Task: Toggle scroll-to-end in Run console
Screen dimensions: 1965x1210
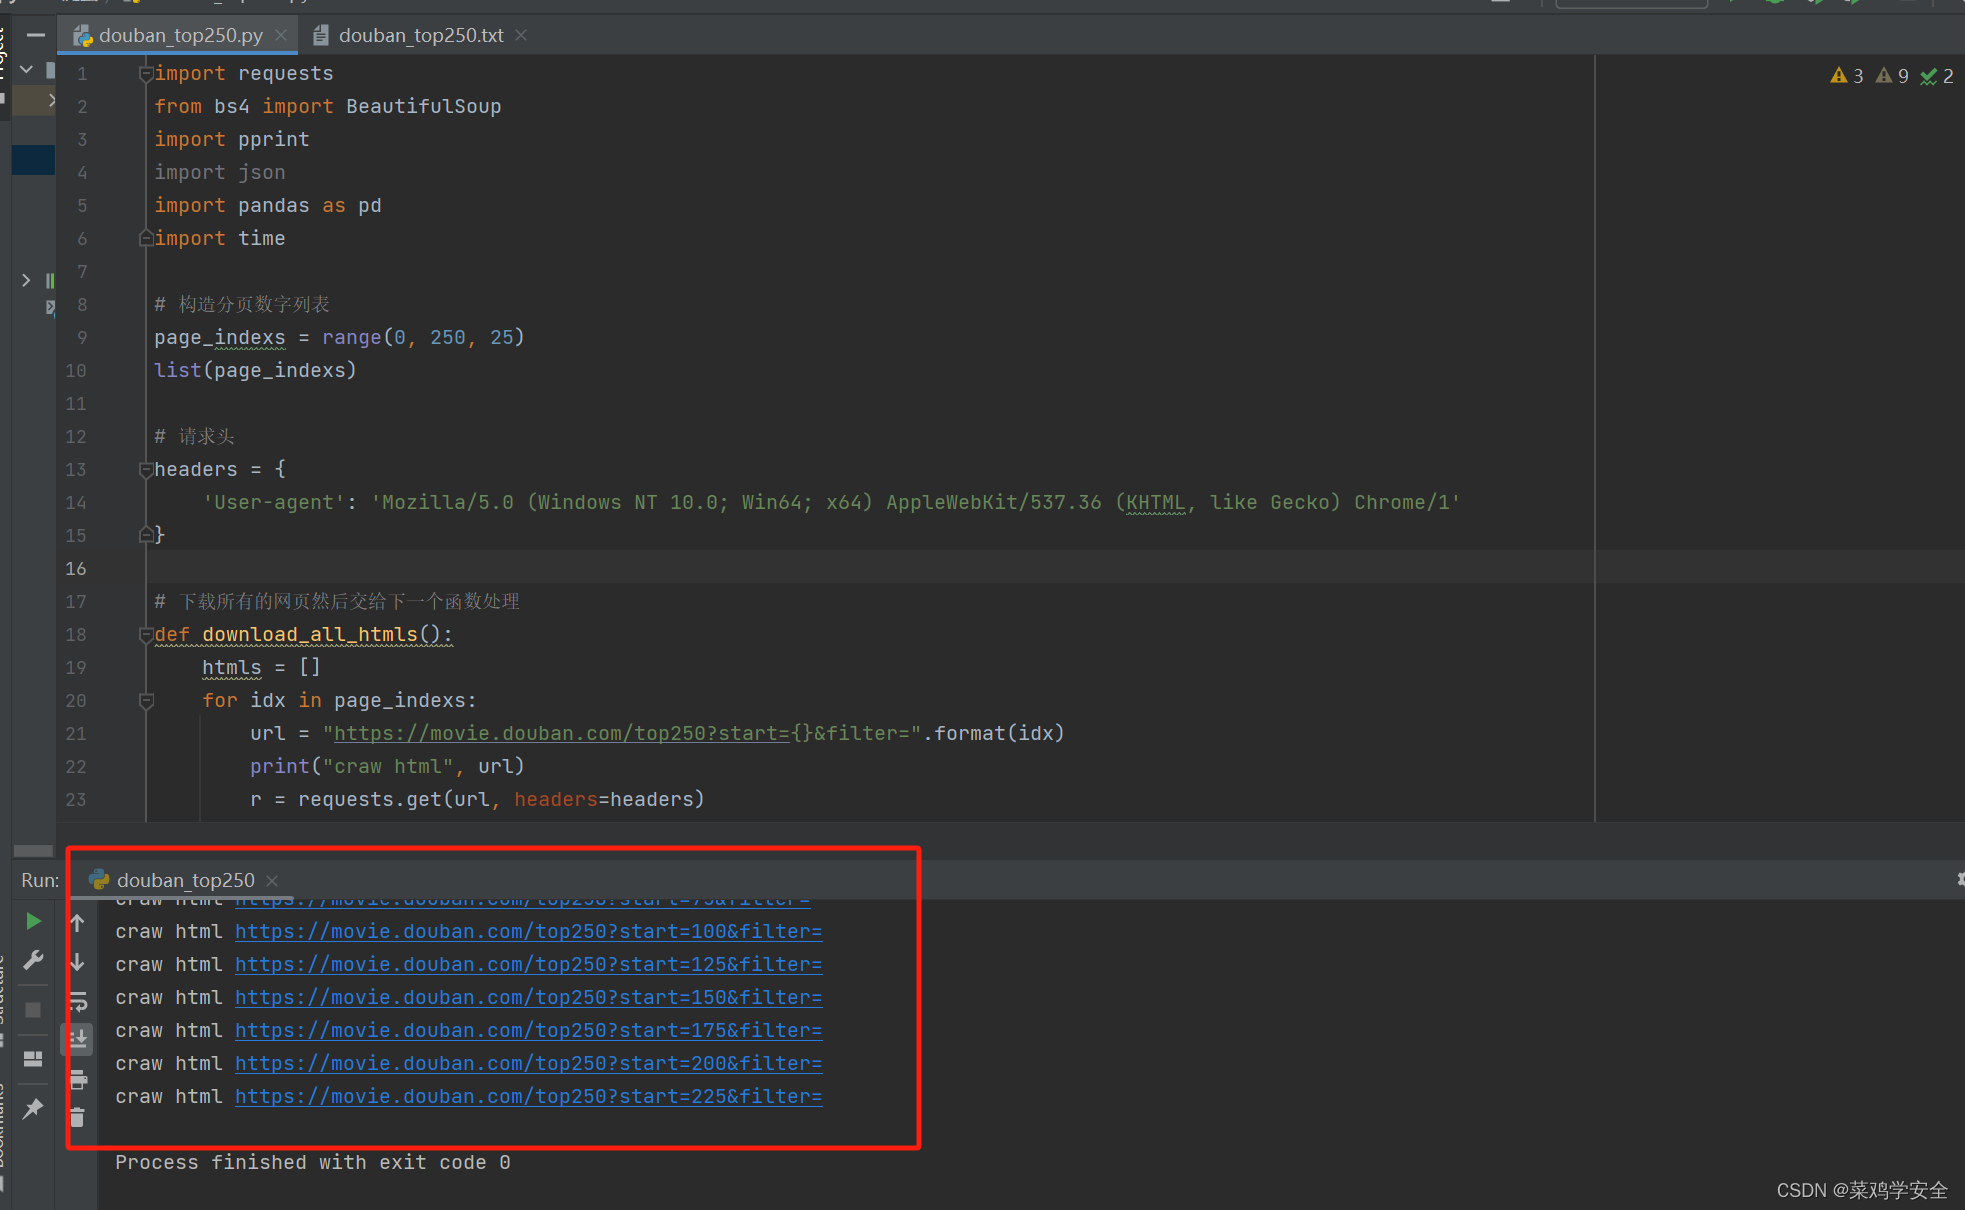Action: [78, 1040]
